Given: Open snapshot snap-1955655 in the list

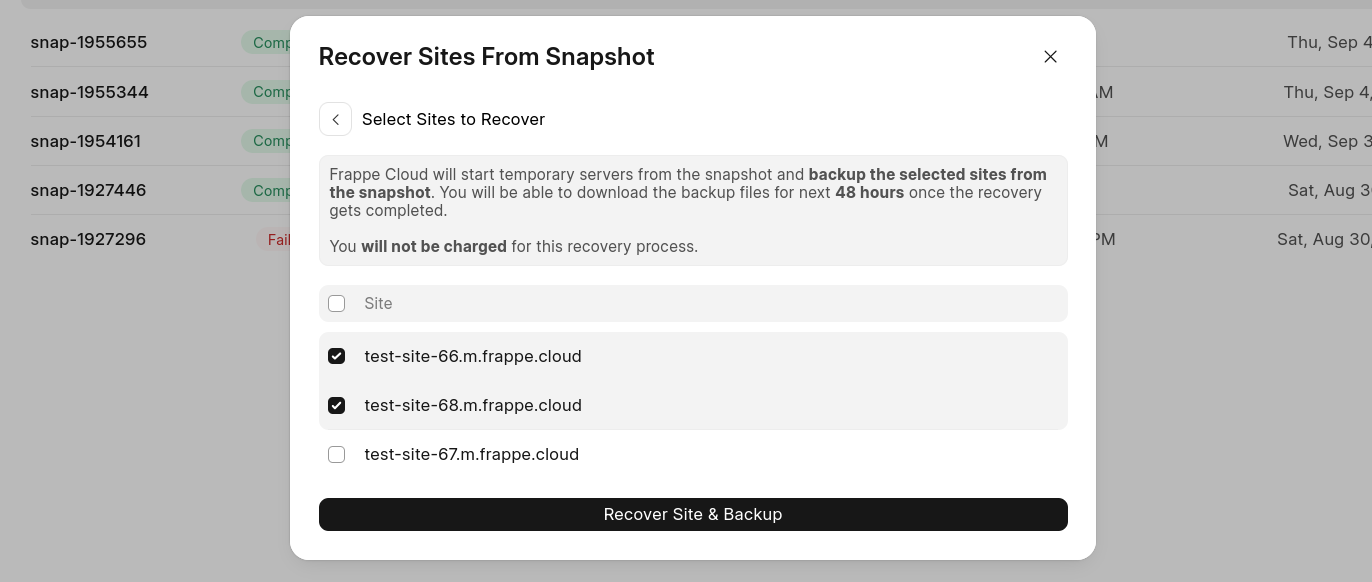Looking at the screenshot, I should tap(89, 42).
